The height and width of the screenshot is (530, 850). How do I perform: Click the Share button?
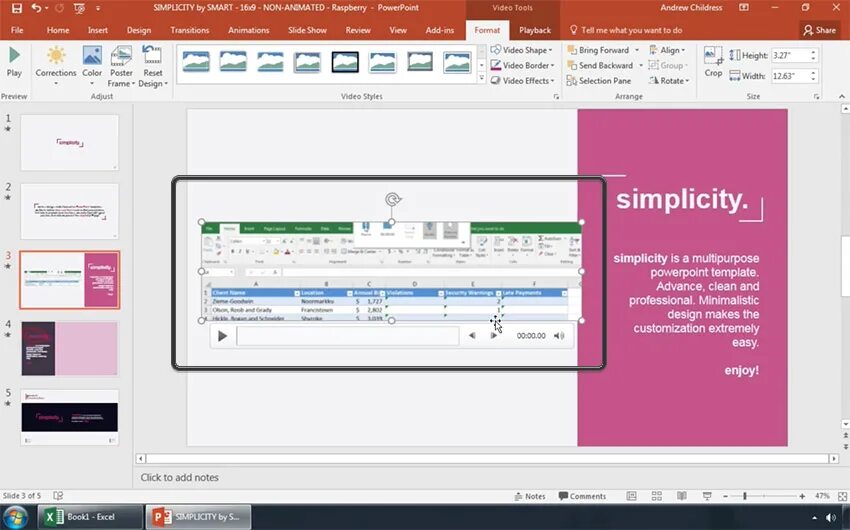point(820,30)
